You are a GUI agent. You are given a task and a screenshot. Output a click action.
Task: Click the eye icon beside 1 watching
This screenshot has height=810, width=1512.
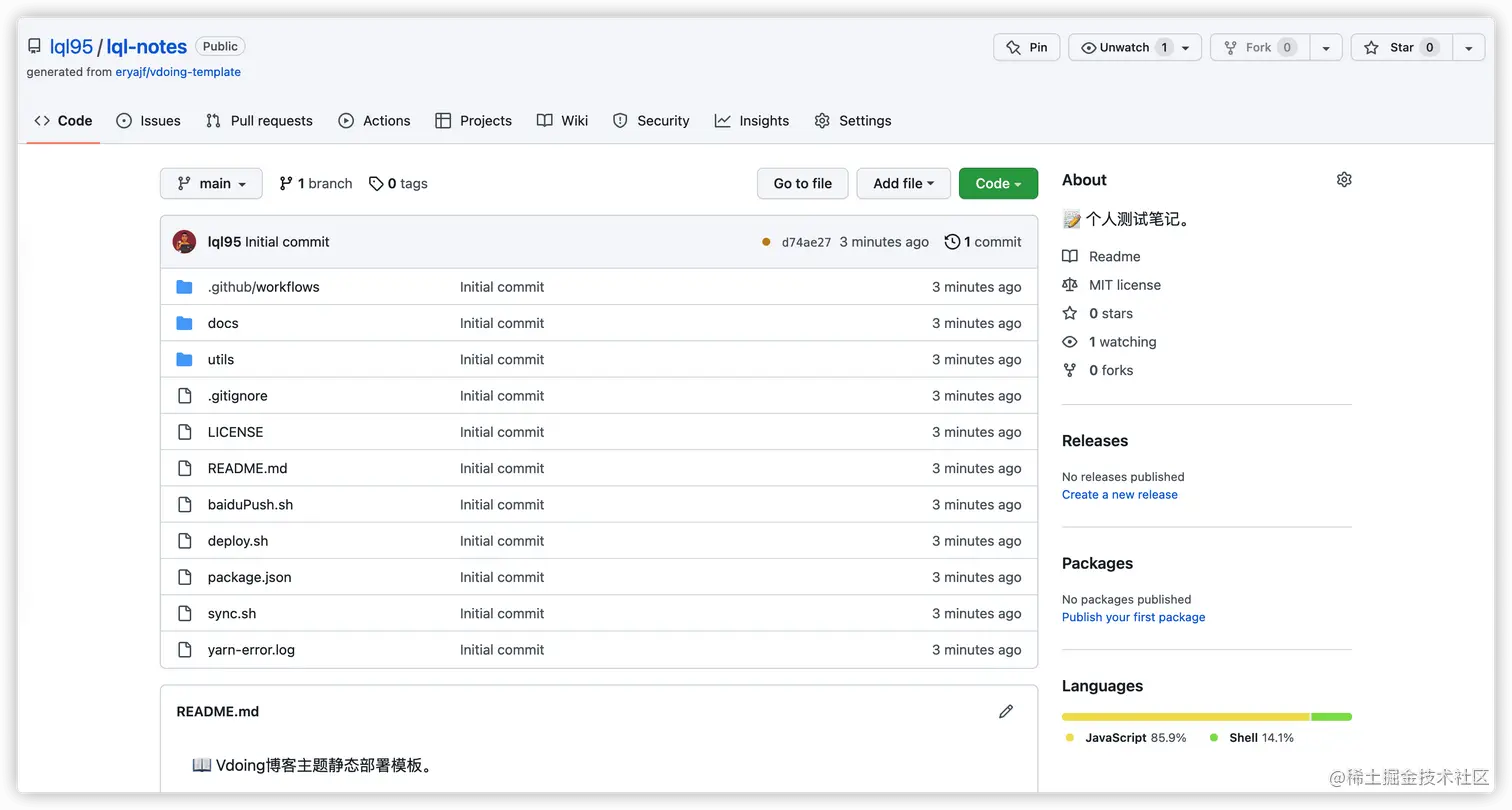[1070, 342]
